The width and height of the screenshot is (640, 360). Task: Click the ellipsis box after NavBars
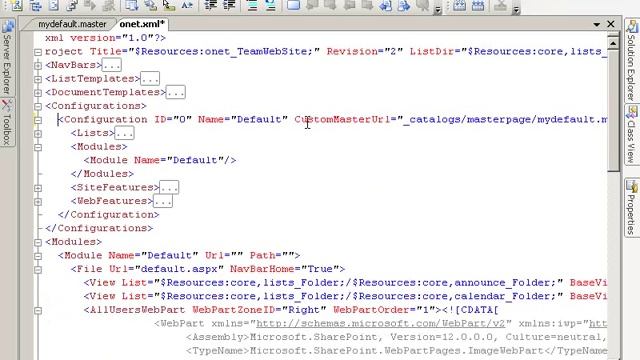tap(111, 65)
